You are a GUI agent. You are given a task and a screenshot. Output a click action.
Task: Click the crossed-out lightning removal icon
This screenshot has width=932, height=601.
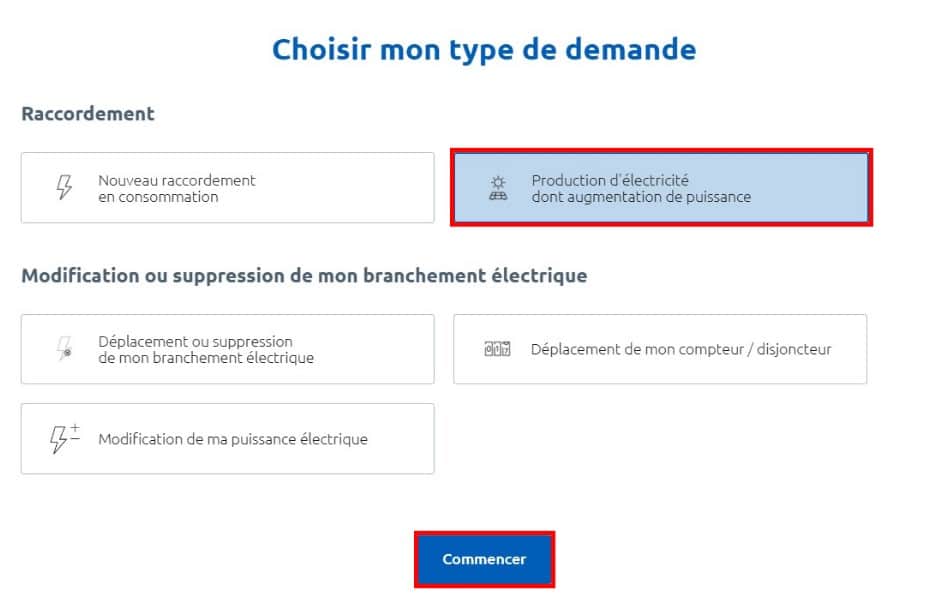tap(64, 349)
